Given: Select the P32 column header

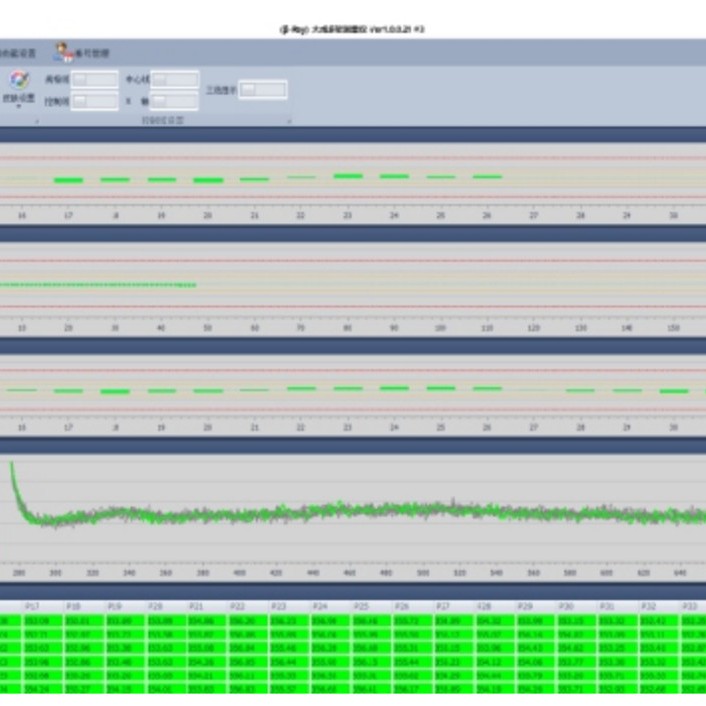Looking at the screenshot, I should pos(660,607).
